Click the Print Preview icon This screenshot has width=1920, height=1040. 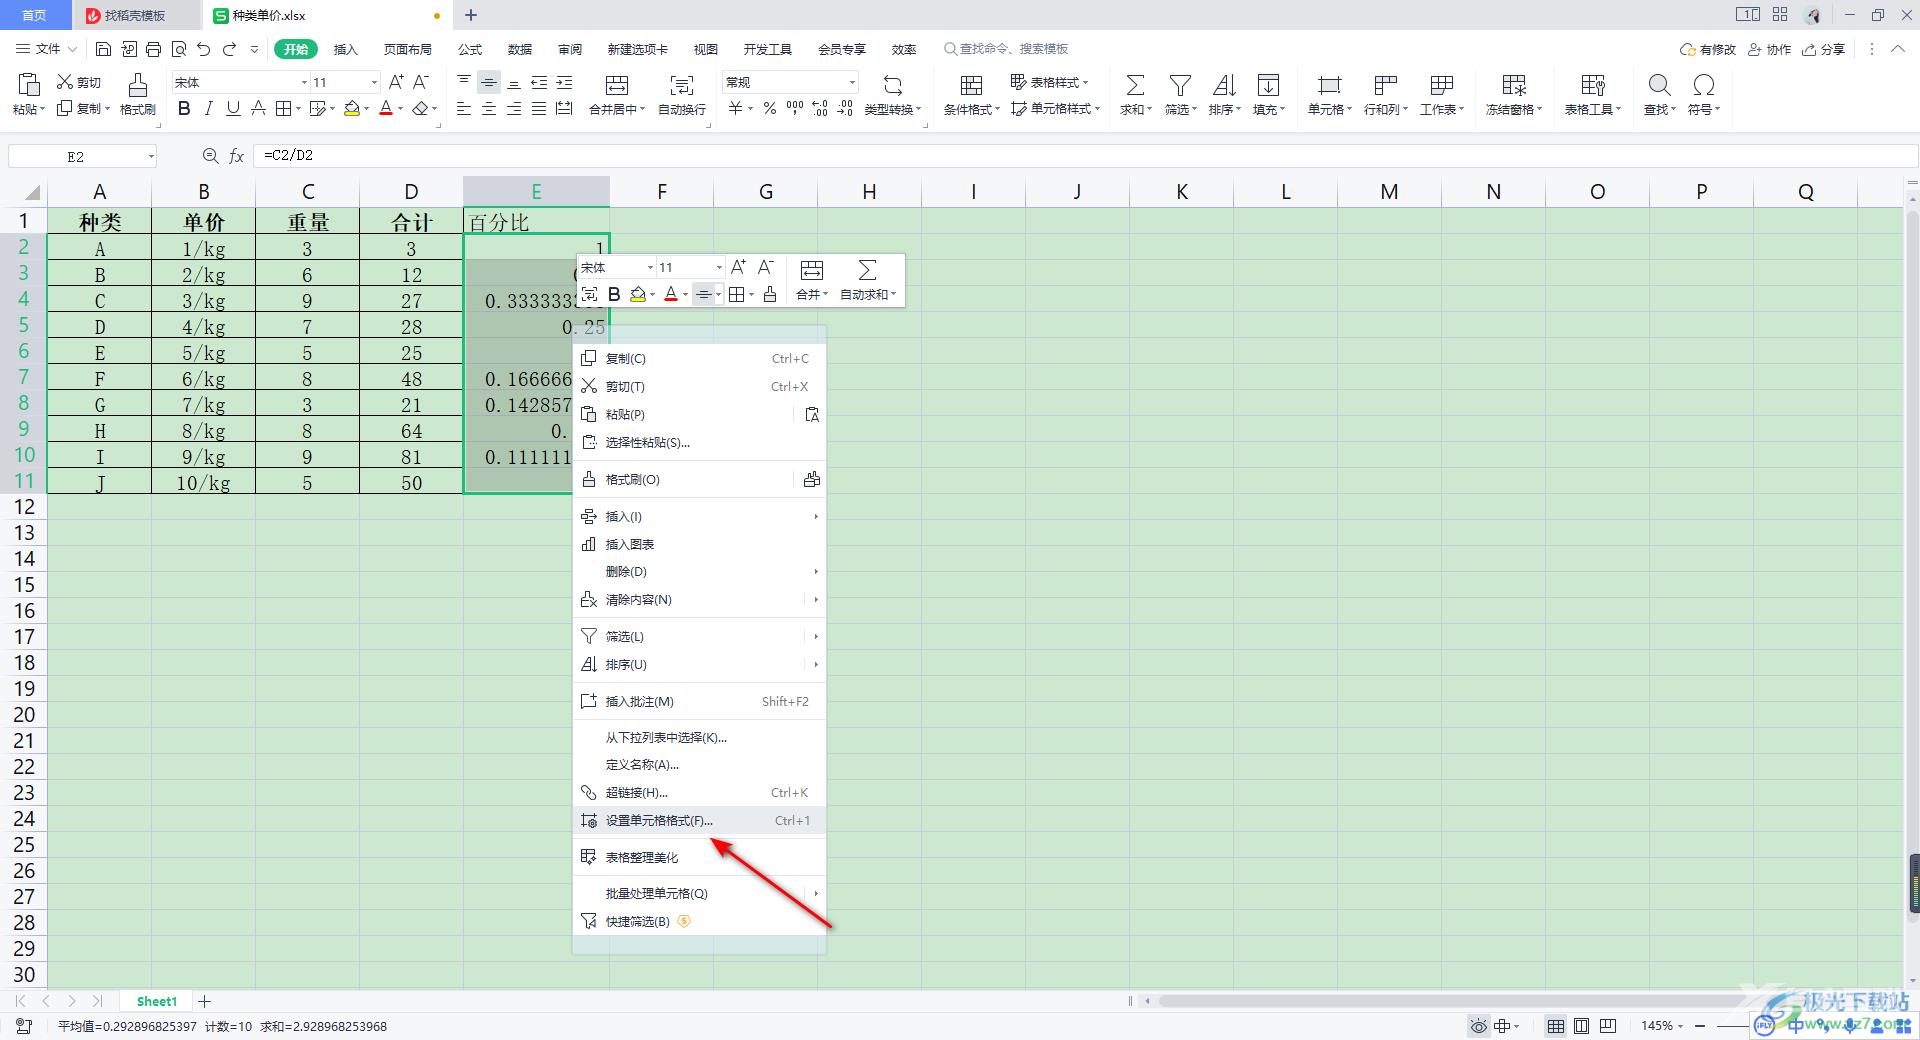pos(179,49)
